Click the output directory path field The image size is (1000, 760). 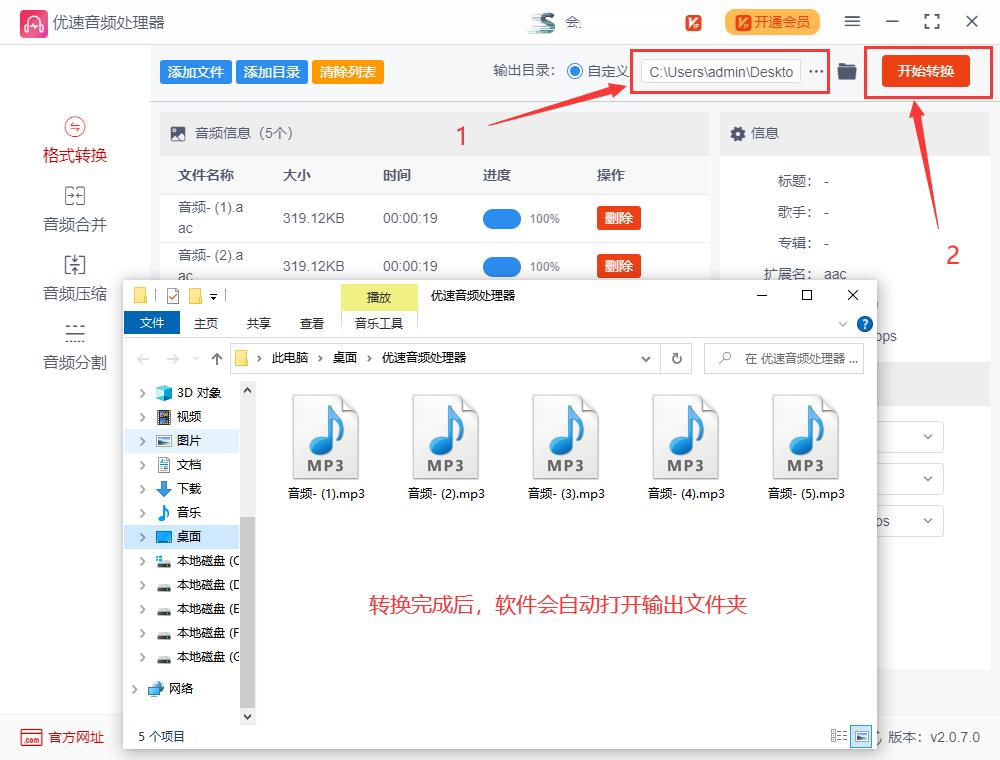721,71
